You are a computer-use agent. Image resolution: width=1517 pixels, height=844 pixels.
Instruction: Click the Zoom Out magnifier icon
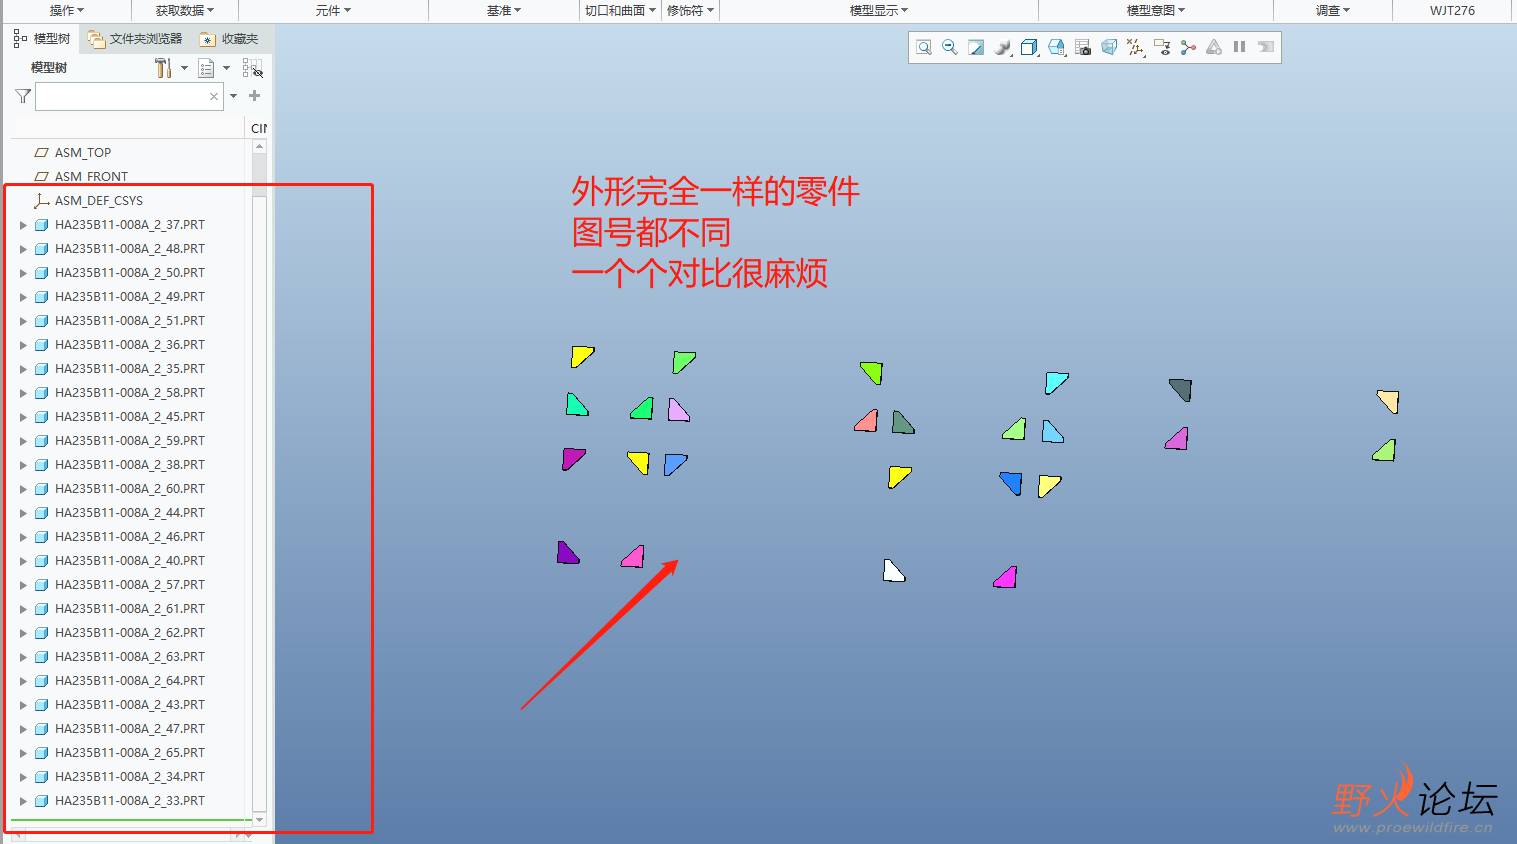(950, 47)
